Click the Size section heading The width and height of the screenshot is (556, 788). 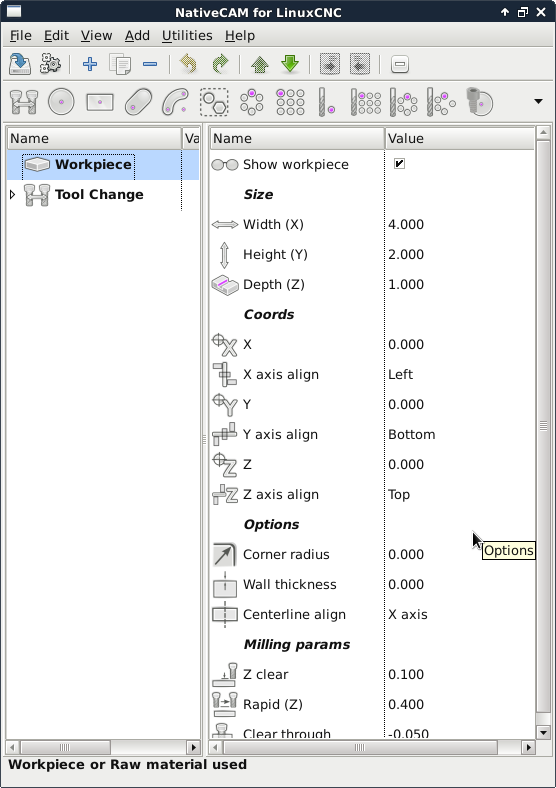258,194
